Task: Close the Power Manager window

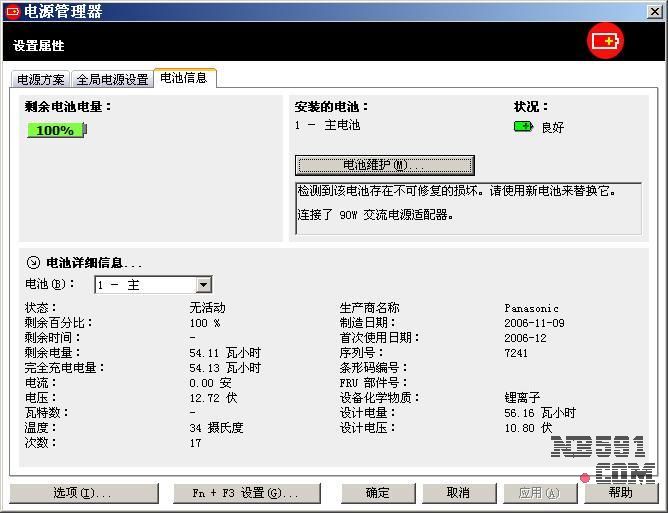Action: tap(654, 11)
